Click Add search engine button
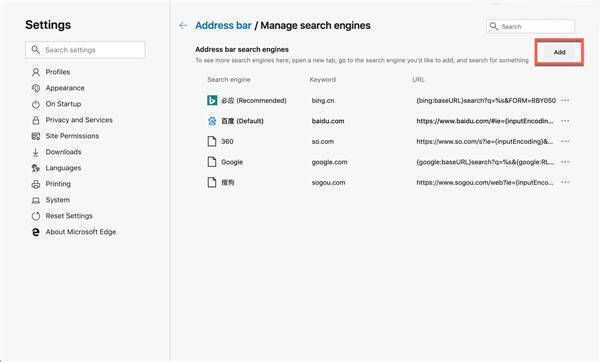 point(559,52)
